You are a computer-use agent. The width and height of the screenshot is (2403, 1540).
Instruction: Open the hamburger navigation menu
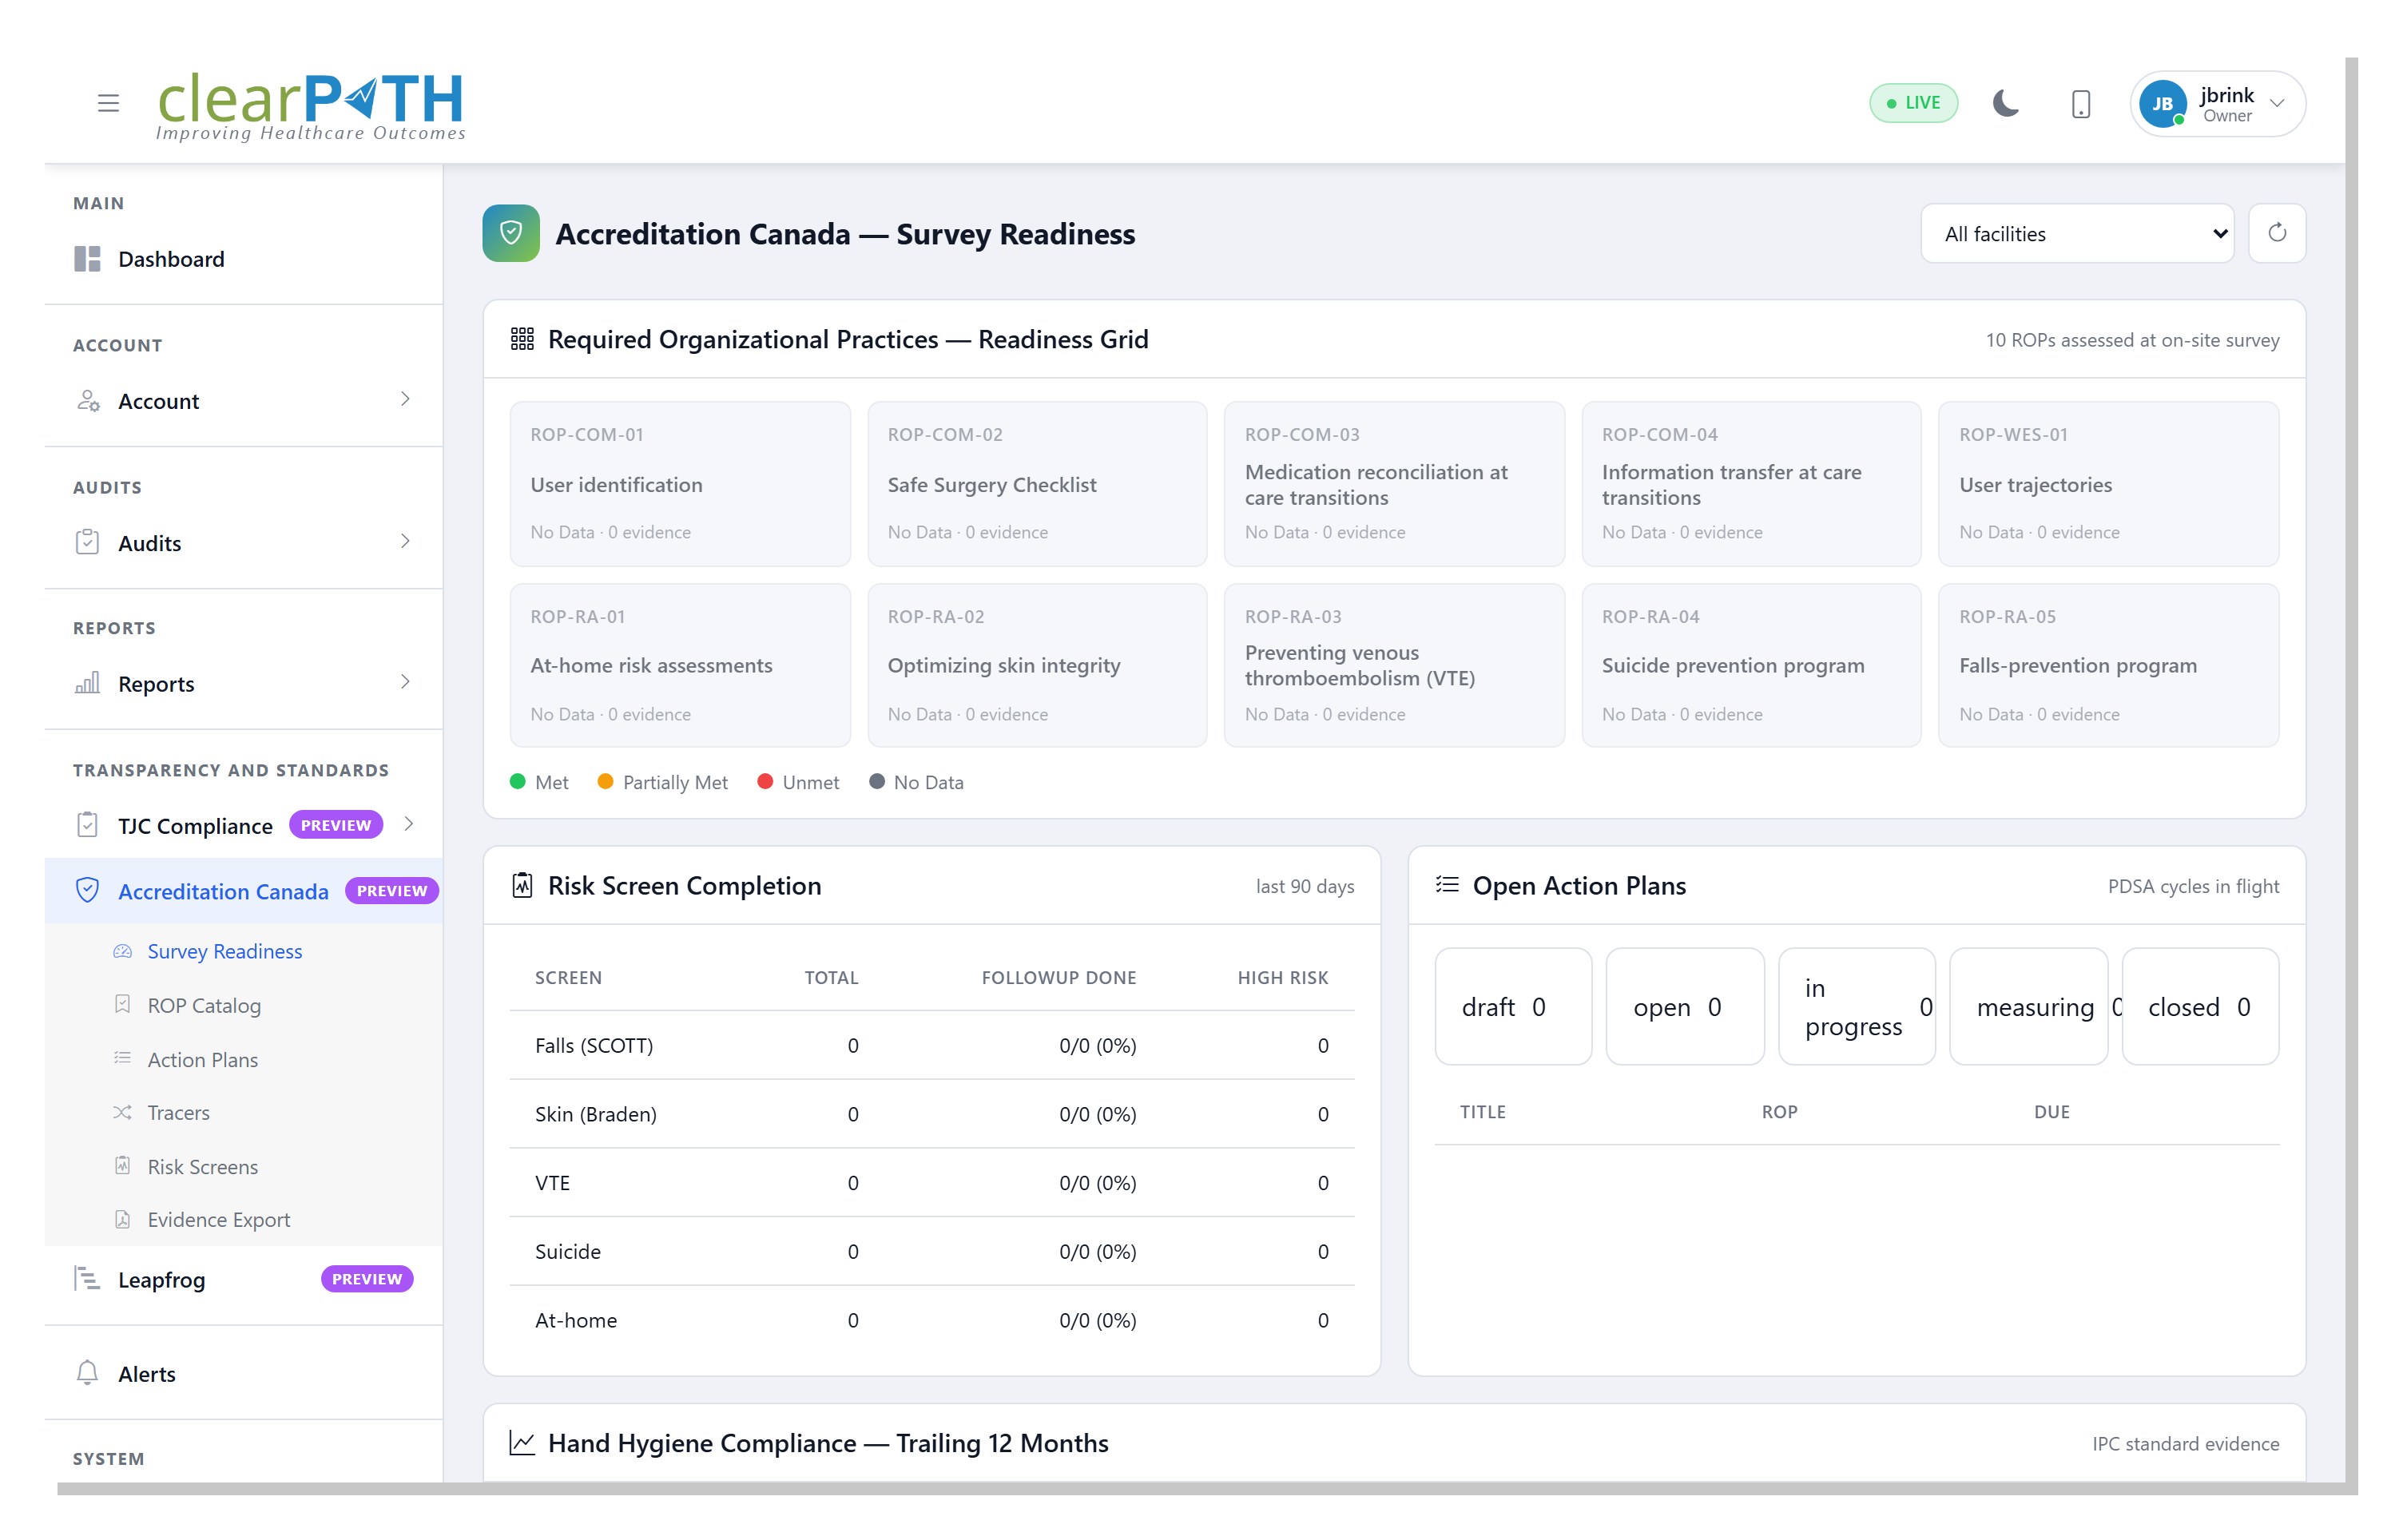click(107, 102)
